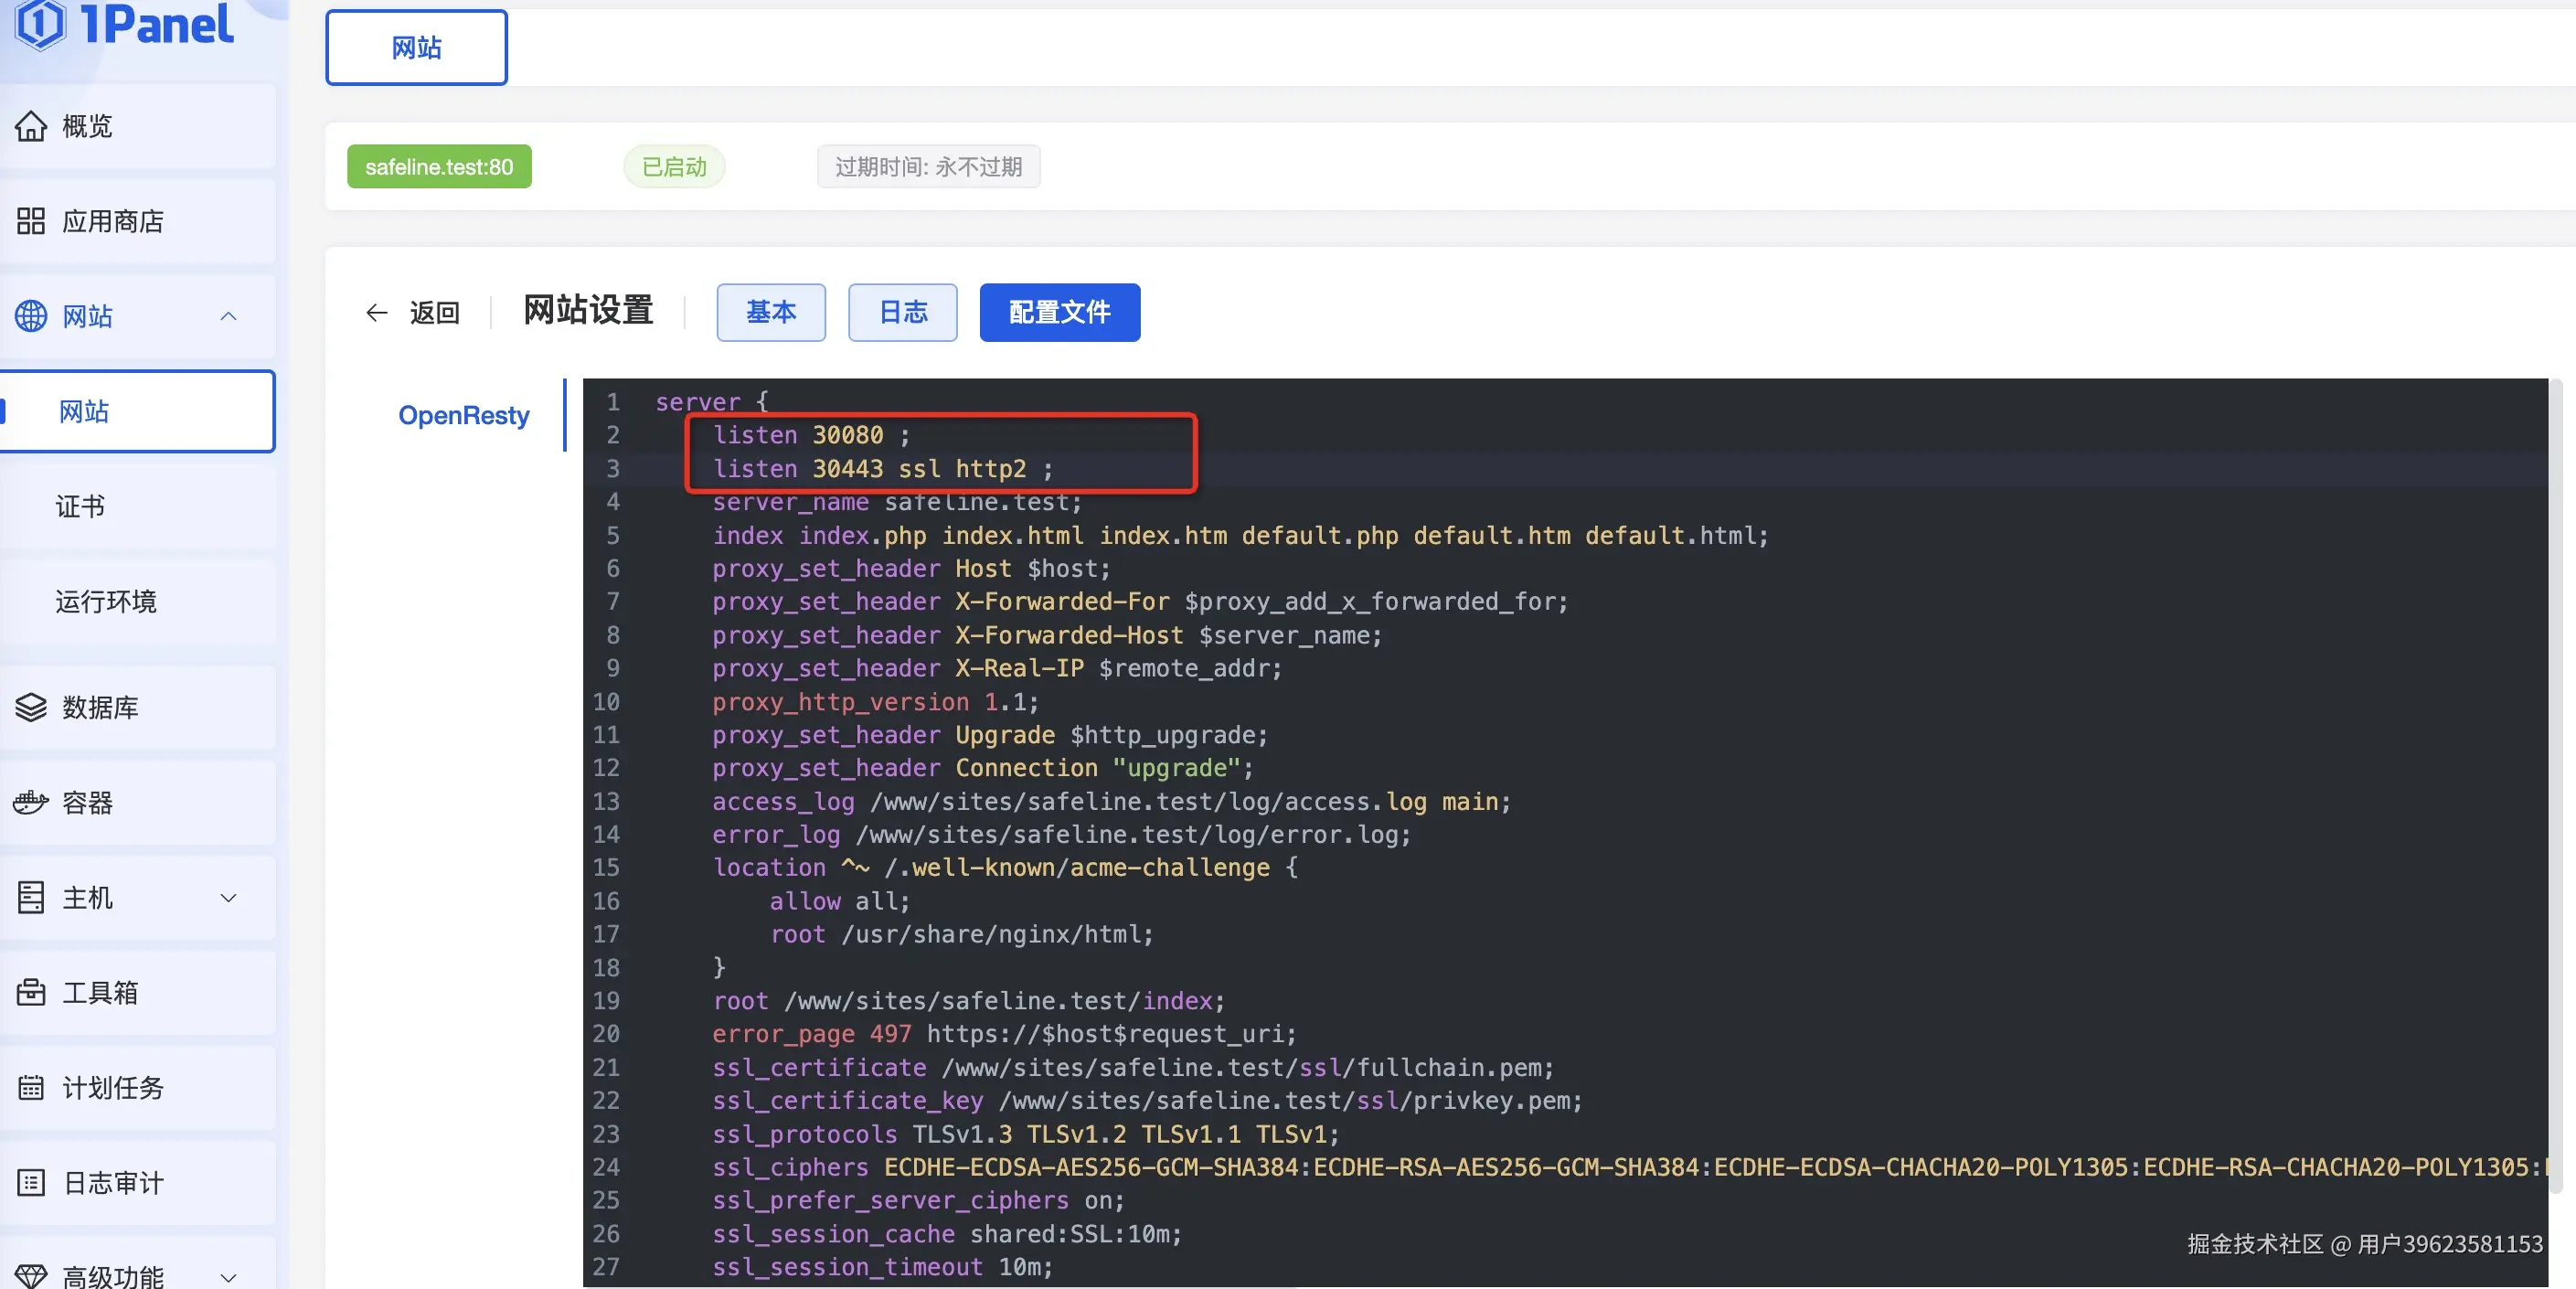Click the safeline.test:80 green tag
This screenshot has height=1289, width=2576.
pyautogui.click(x=439, y=166)
